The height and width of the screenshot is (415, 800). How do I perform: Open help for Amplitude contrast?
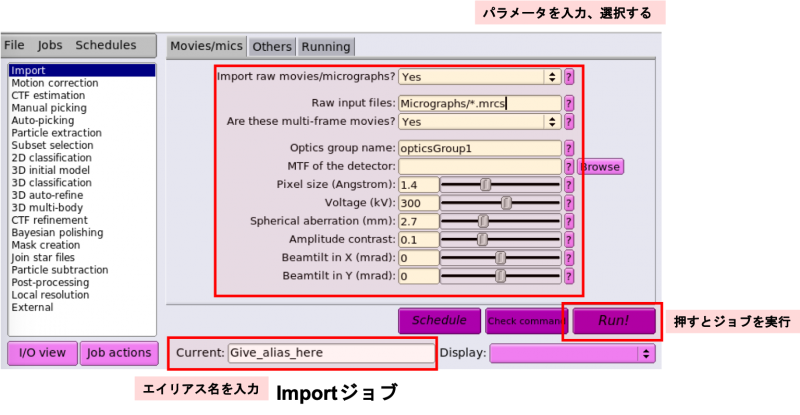tap(569, 239)
